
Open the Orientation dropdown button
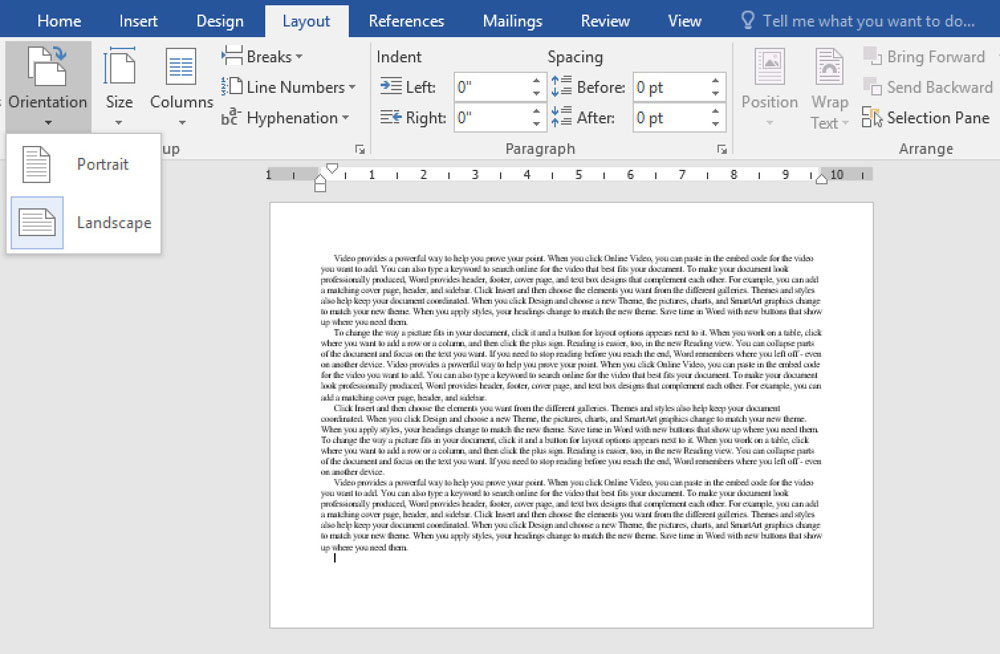pos(47,85)
